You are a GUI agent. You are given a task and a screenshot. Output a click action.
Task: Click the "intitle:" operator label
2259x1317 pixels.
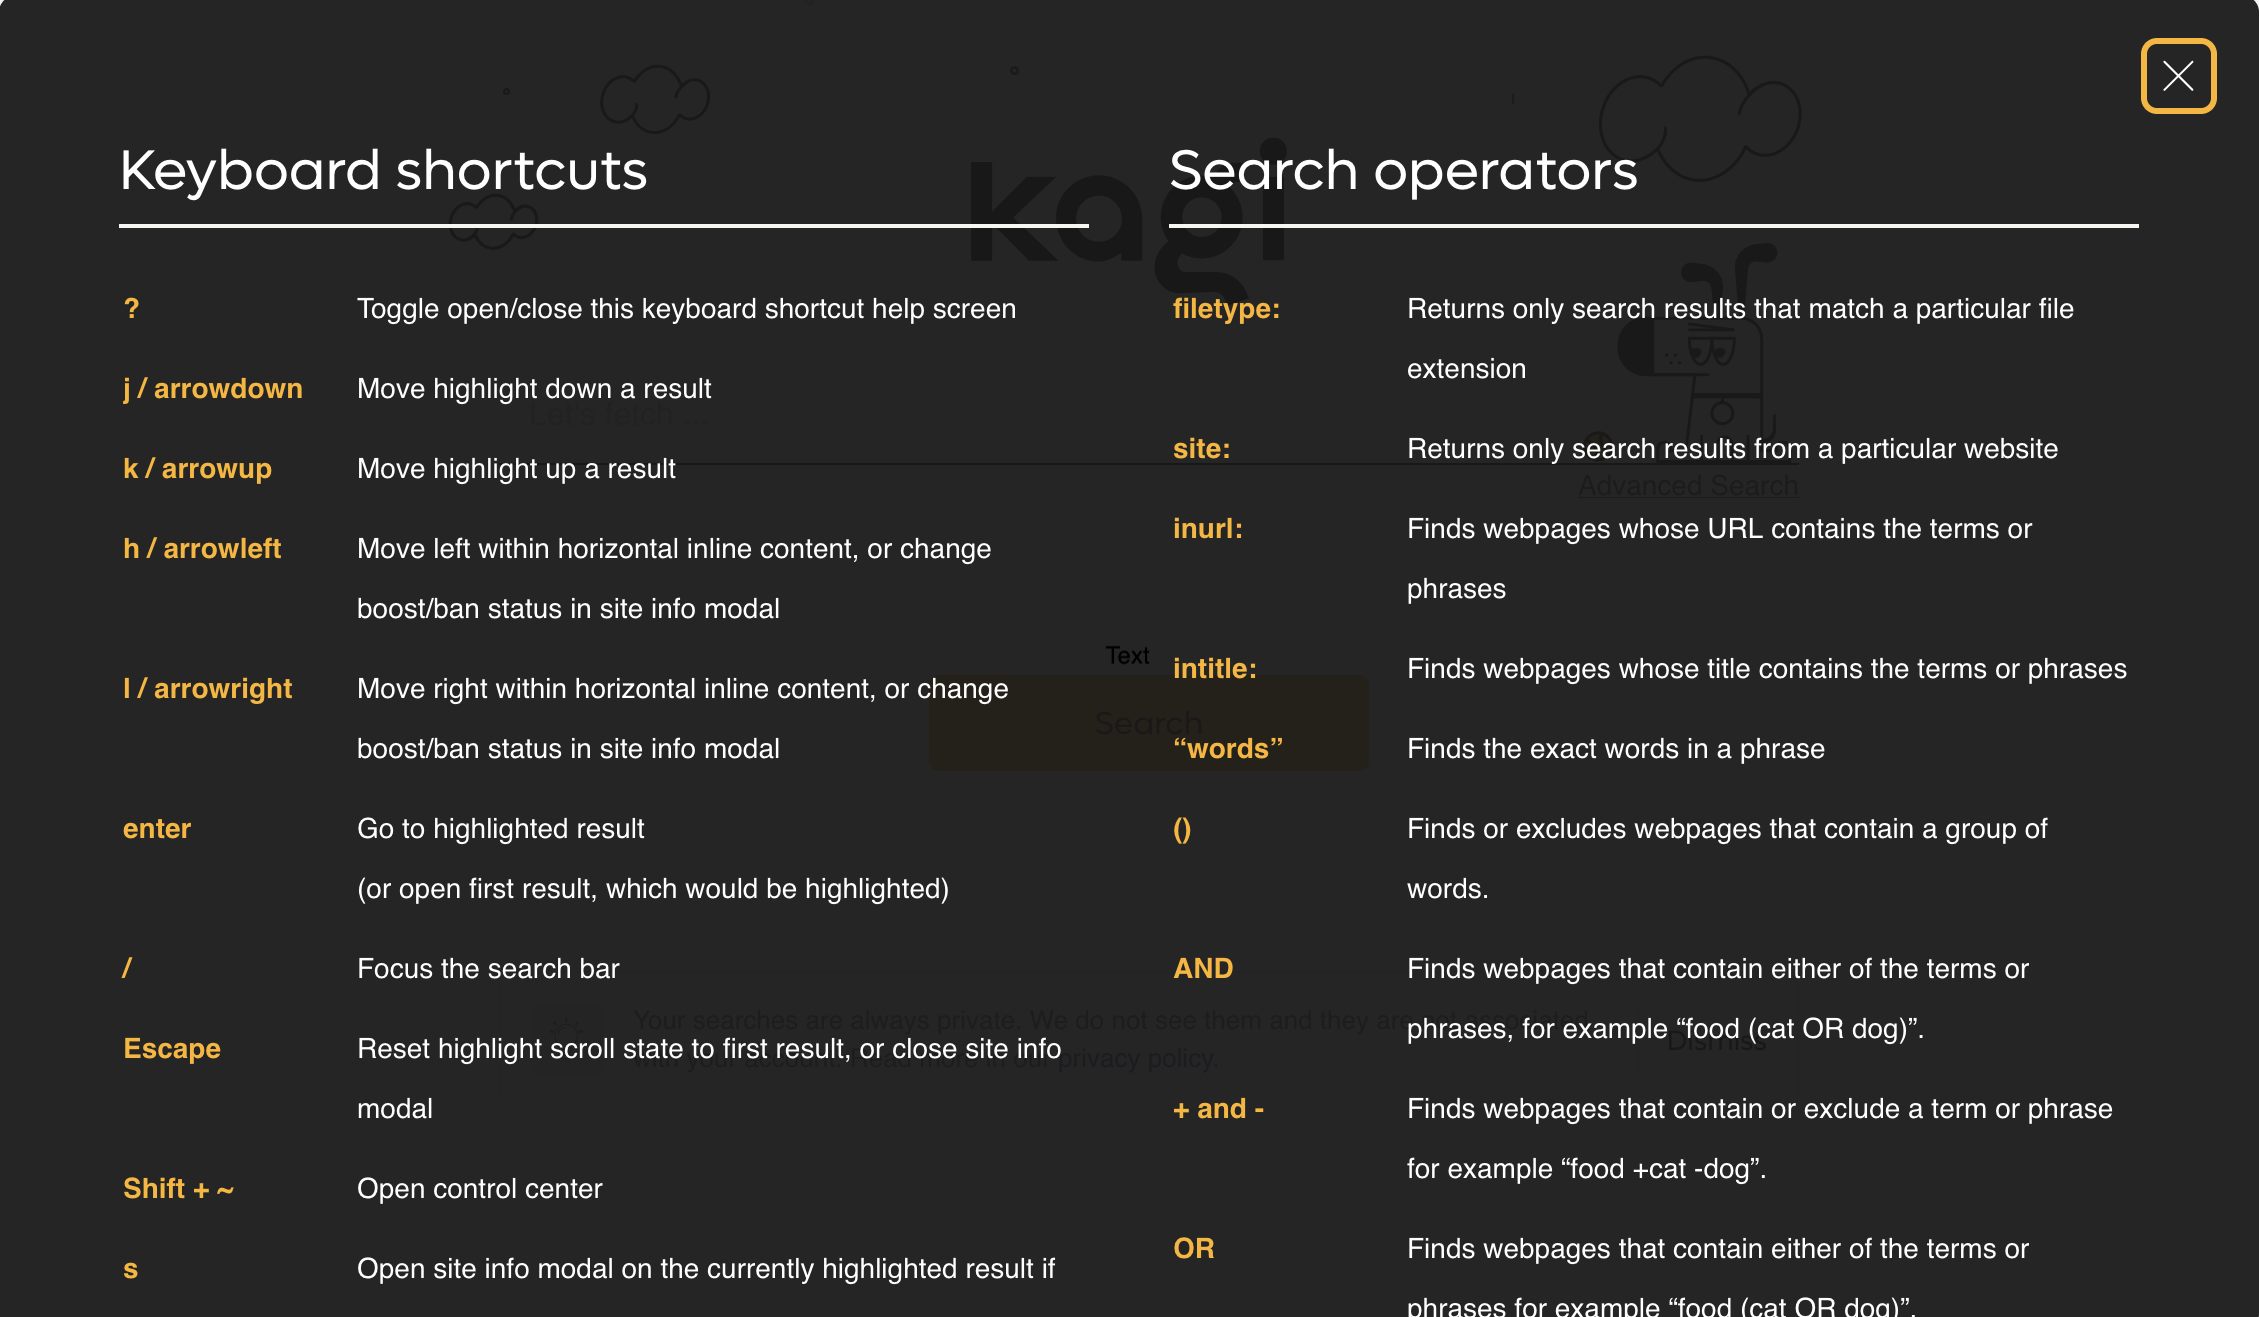coord(1215,668)
